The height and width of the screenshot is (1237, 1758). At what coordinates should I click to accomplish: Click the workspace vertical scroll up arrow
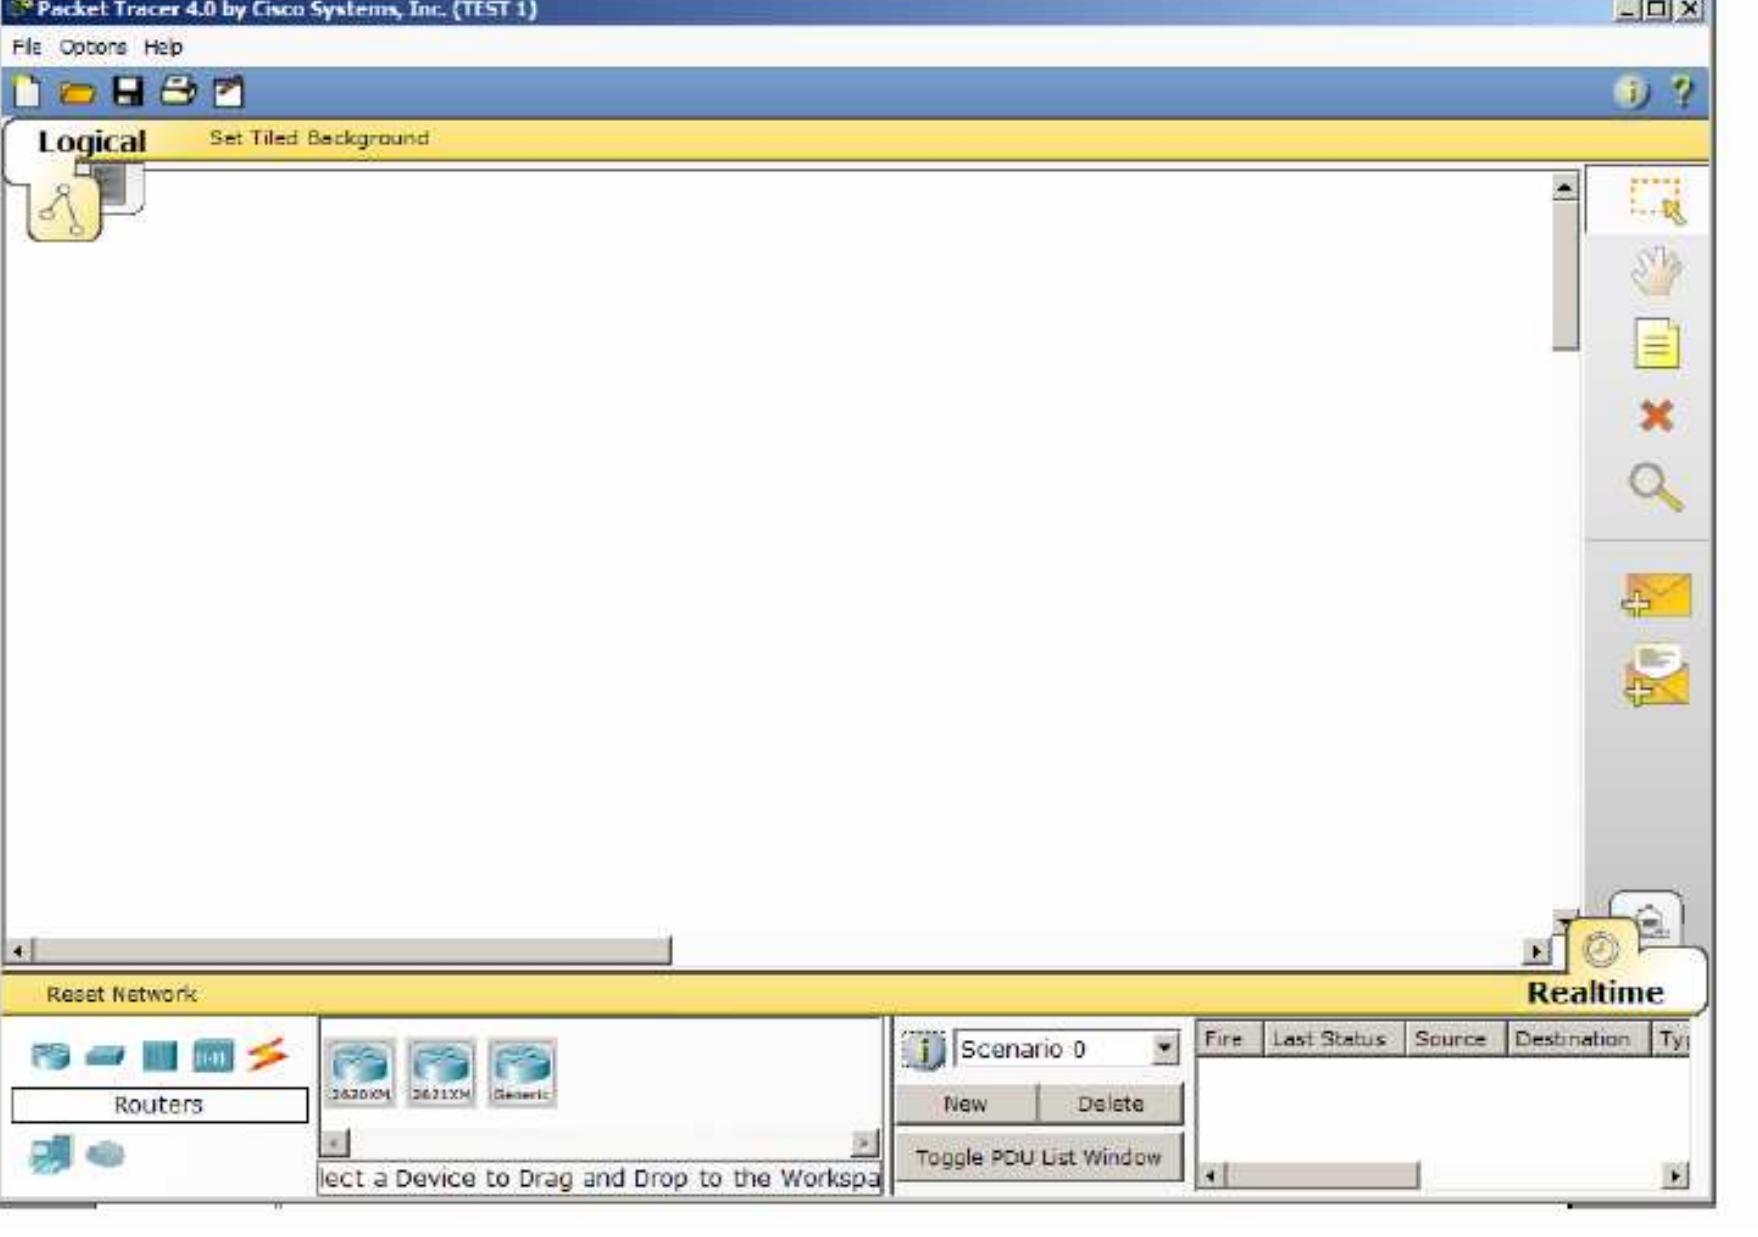pos(1564,186)
